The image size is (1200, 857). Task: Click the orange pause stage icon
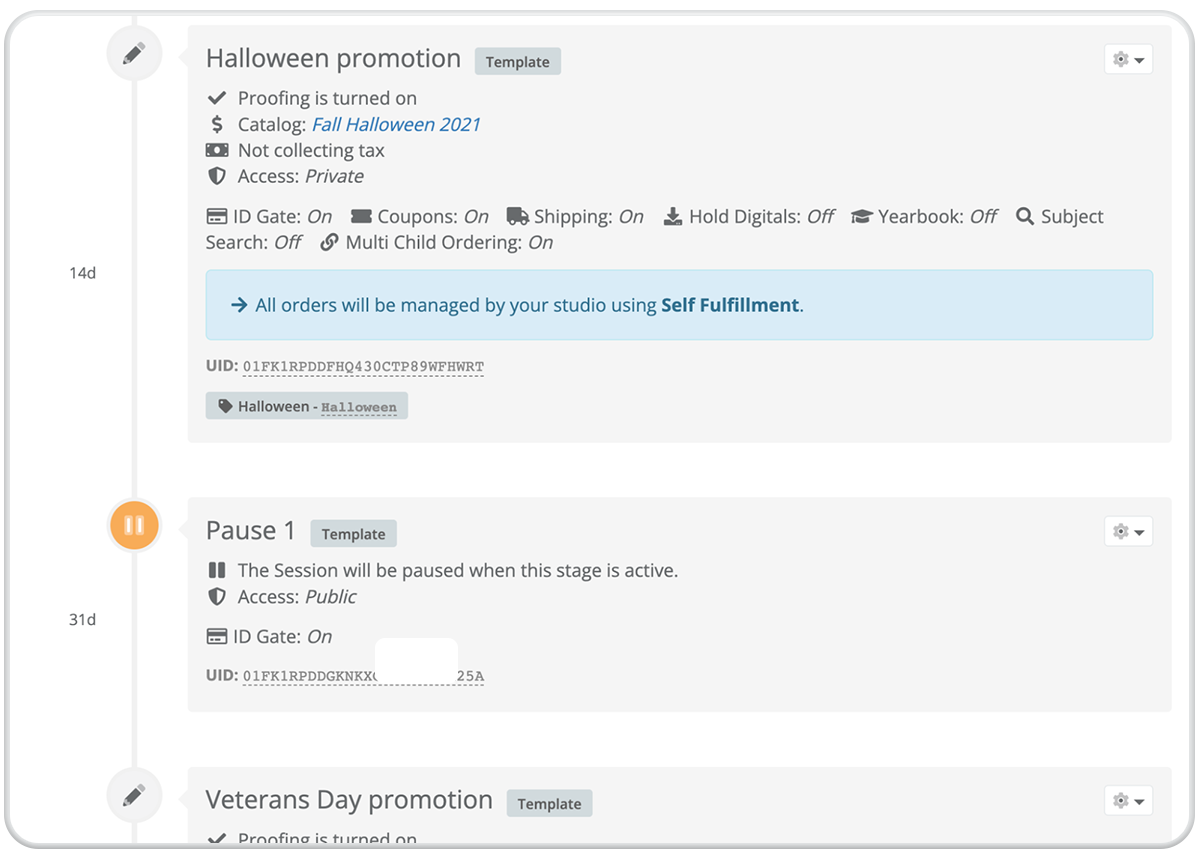[134, 525]
